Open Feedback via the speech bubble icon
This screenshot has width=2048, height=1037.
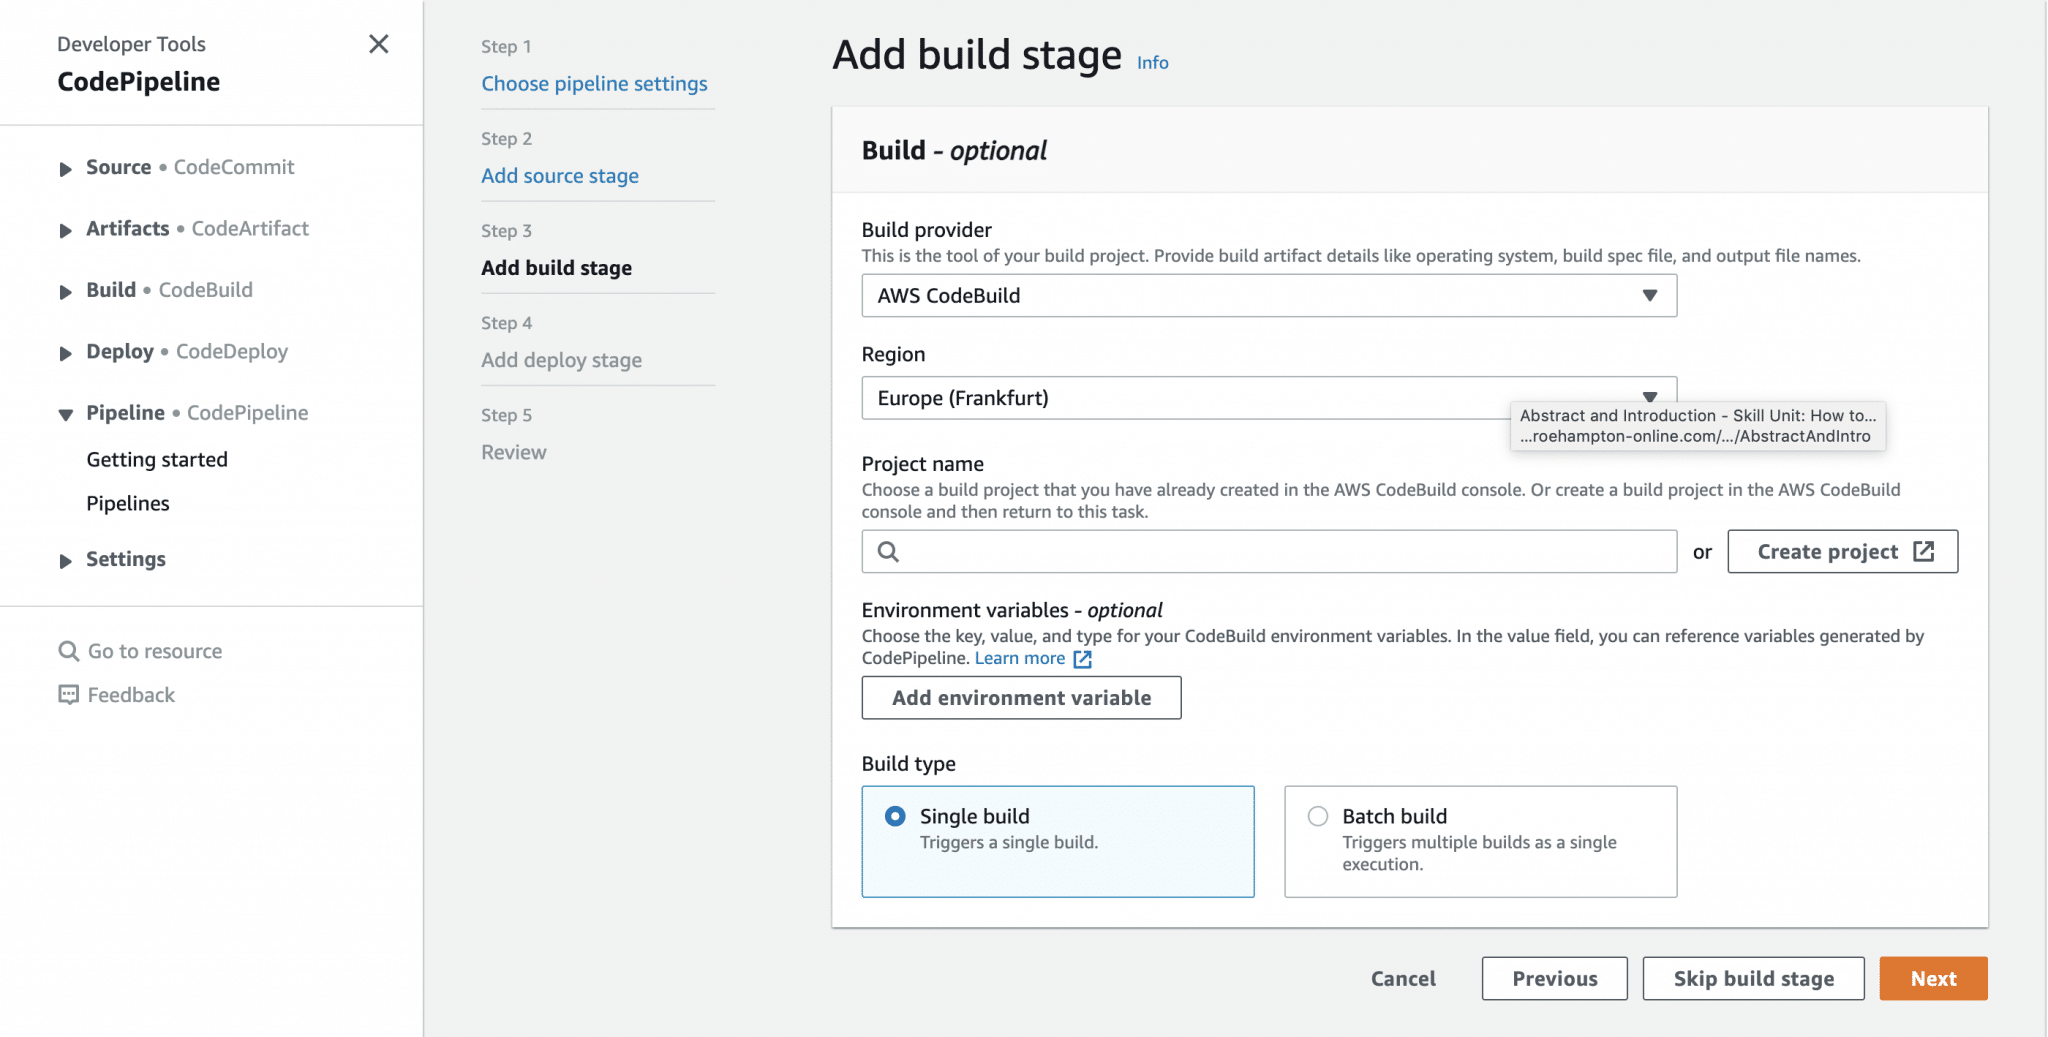pyautogui.click(x=68, y=694)
